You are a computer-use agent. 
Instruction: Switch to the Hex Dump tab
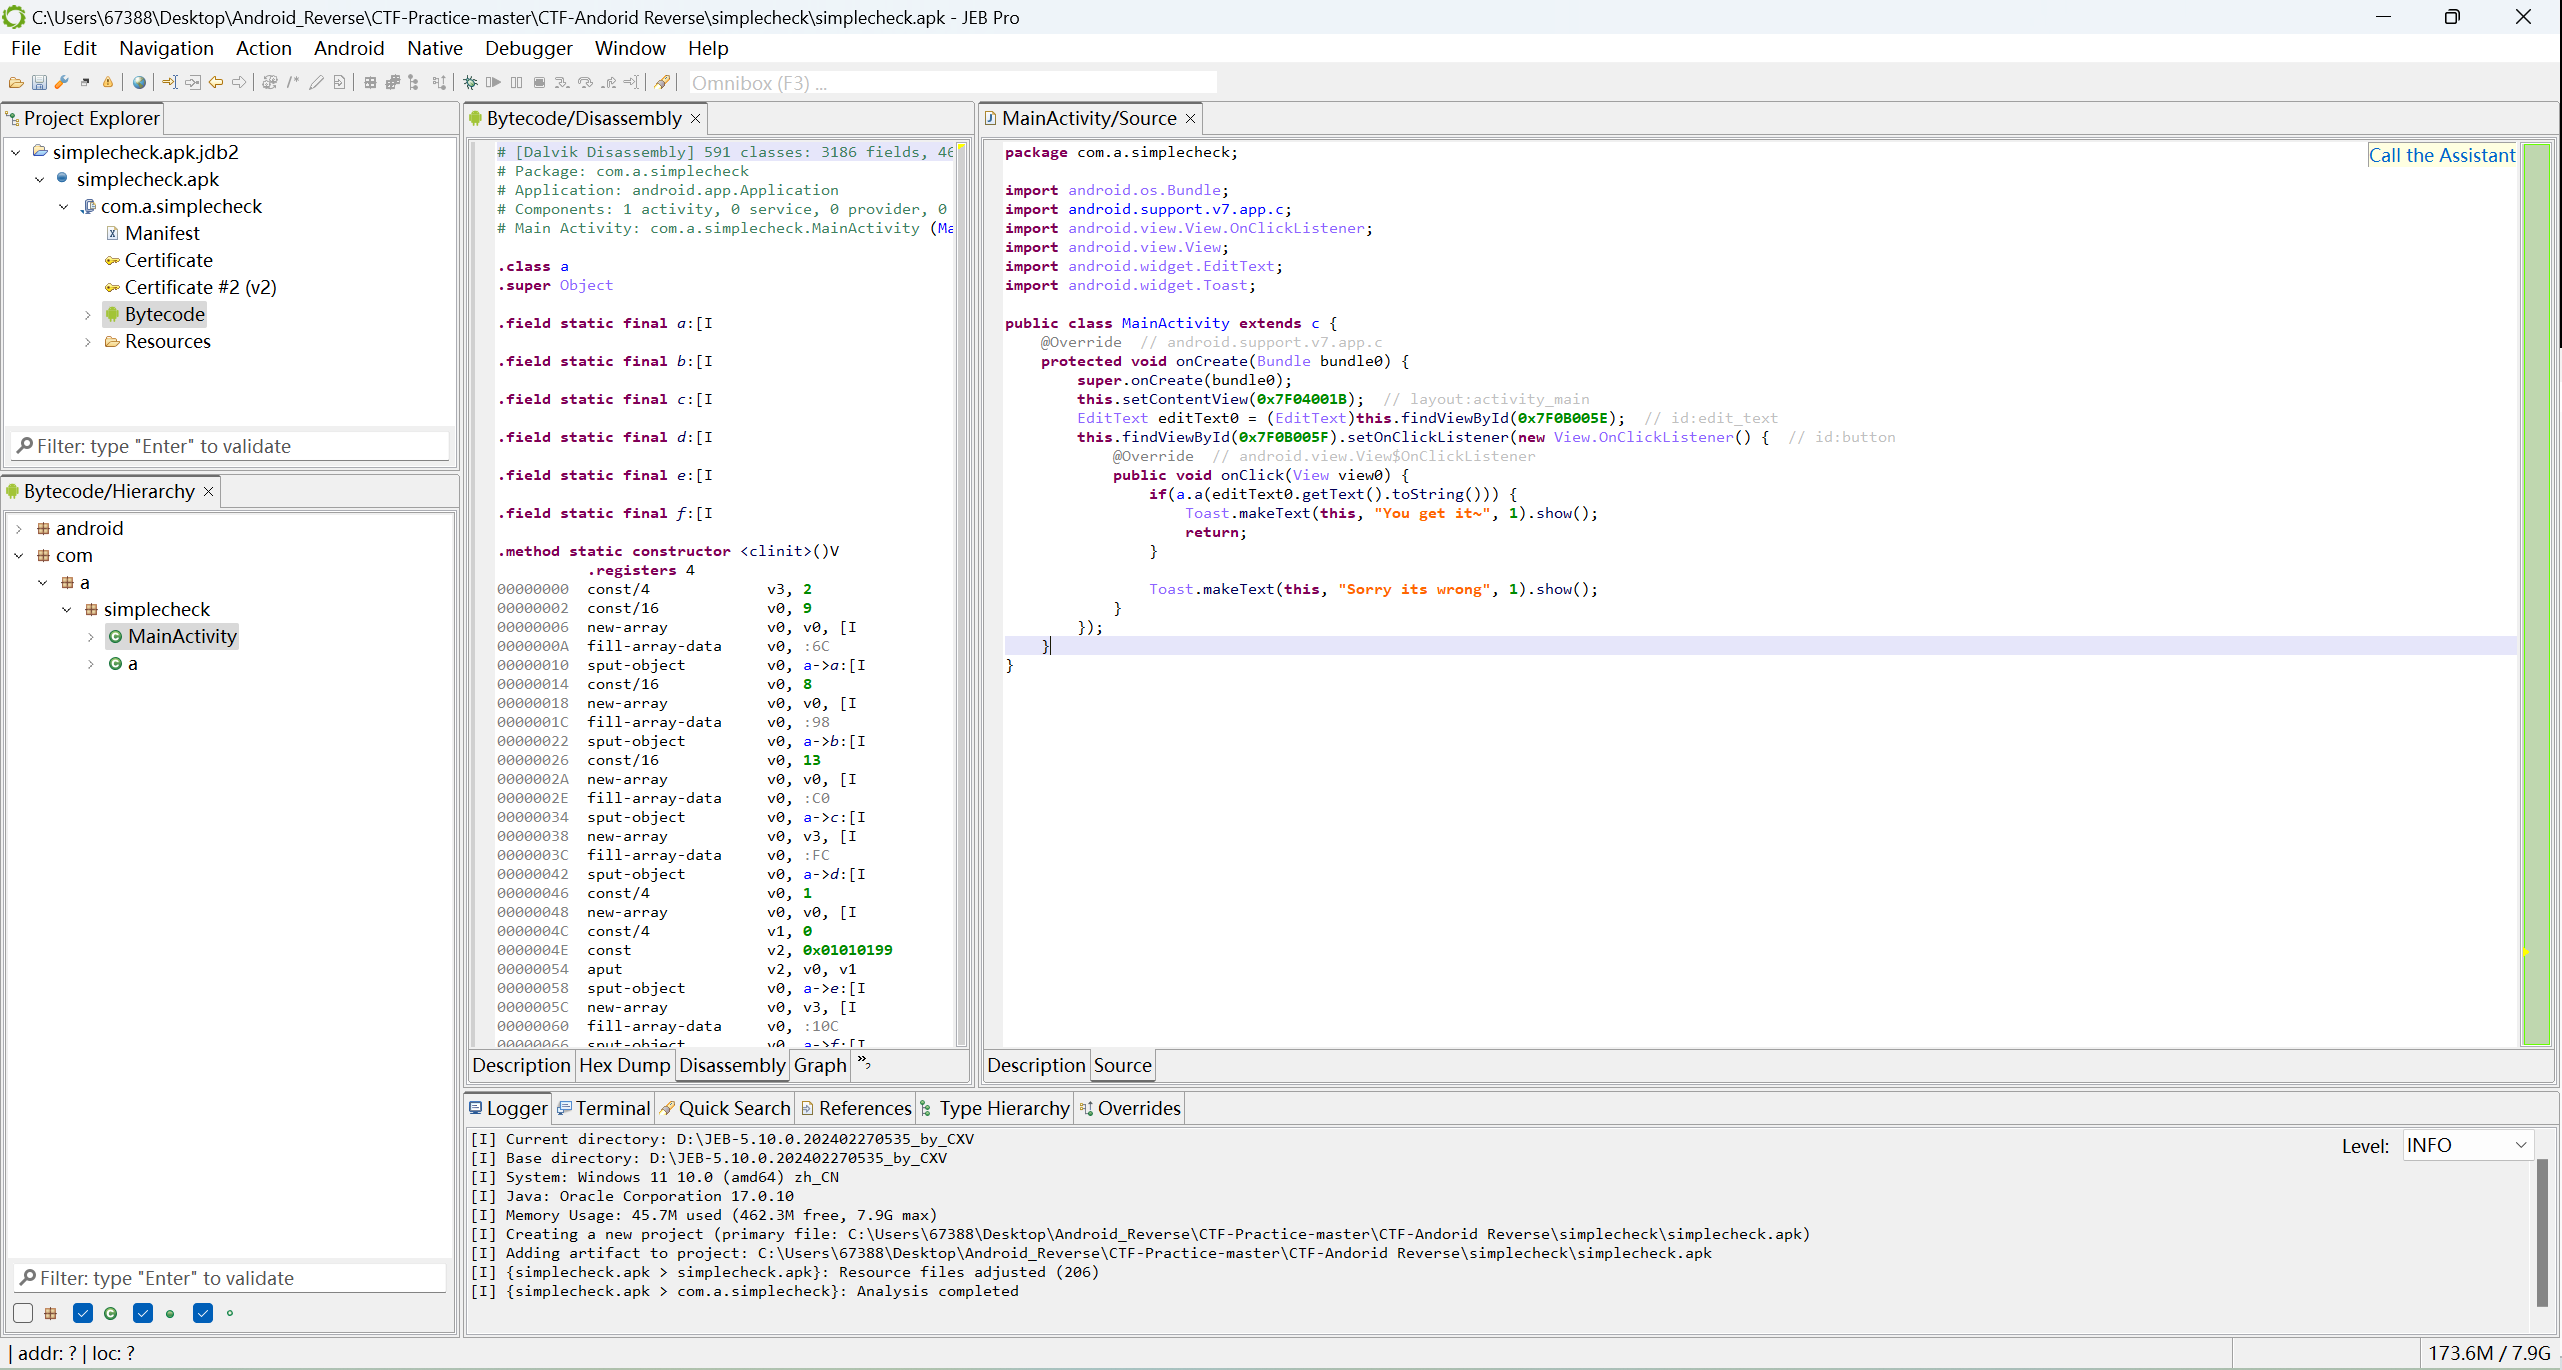624,1065
